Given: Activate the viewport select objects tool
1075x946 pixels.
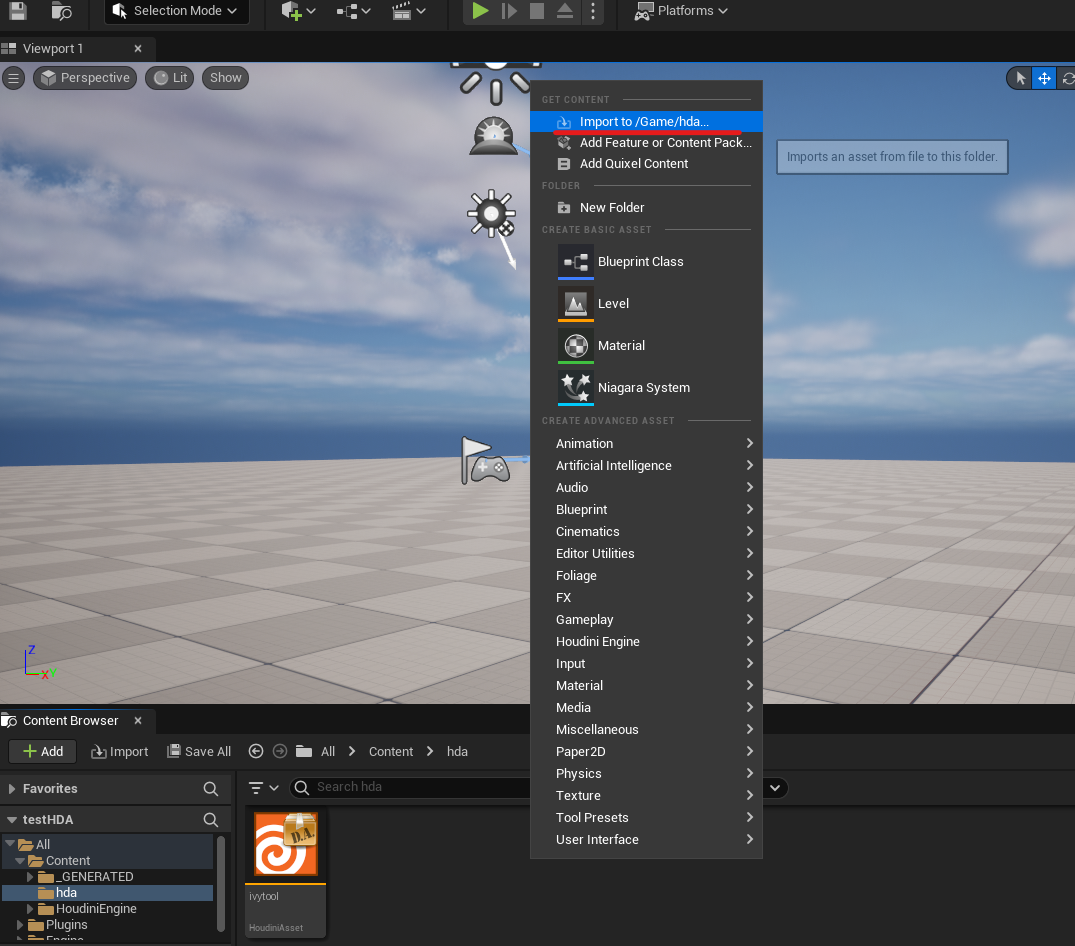Looking at the screenshot, I should click(1020, 78).
